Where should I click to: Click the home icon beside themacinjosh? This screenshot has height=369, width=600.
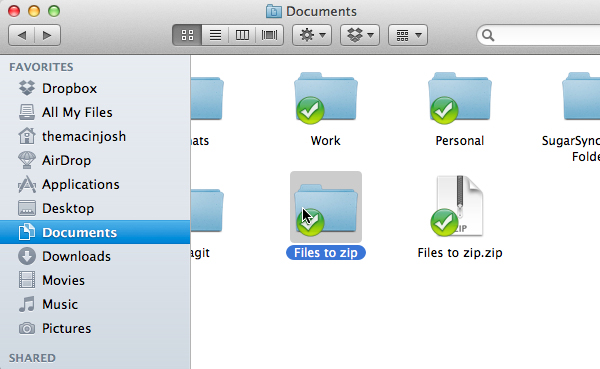coord(27,136)
